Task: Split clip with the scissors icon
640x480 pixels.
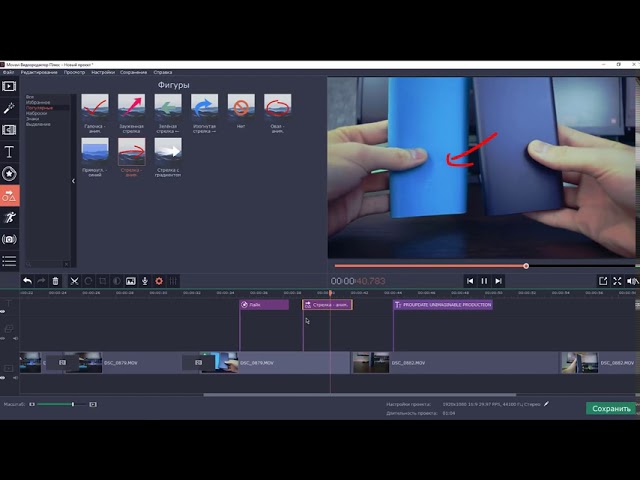Action: (74, 281)
